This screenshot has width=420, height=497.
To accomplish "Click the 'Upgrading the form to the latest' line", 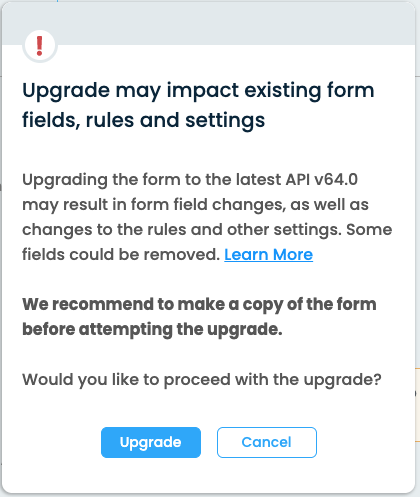I will 152,180.
